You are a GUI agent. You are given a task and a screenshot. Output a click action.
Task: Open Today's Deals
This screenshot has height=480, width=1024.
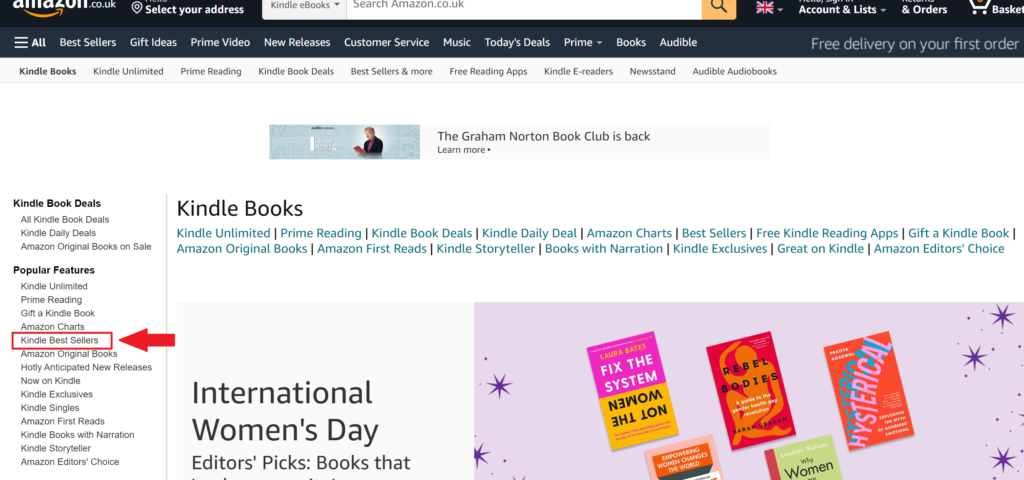(517, 42)
